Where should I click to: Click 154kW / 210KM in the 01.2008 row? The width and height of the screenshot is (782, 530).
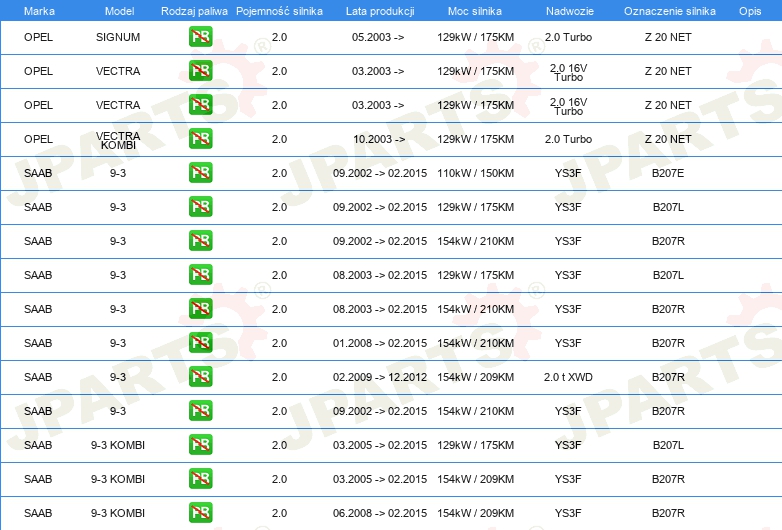click(475, 343)
